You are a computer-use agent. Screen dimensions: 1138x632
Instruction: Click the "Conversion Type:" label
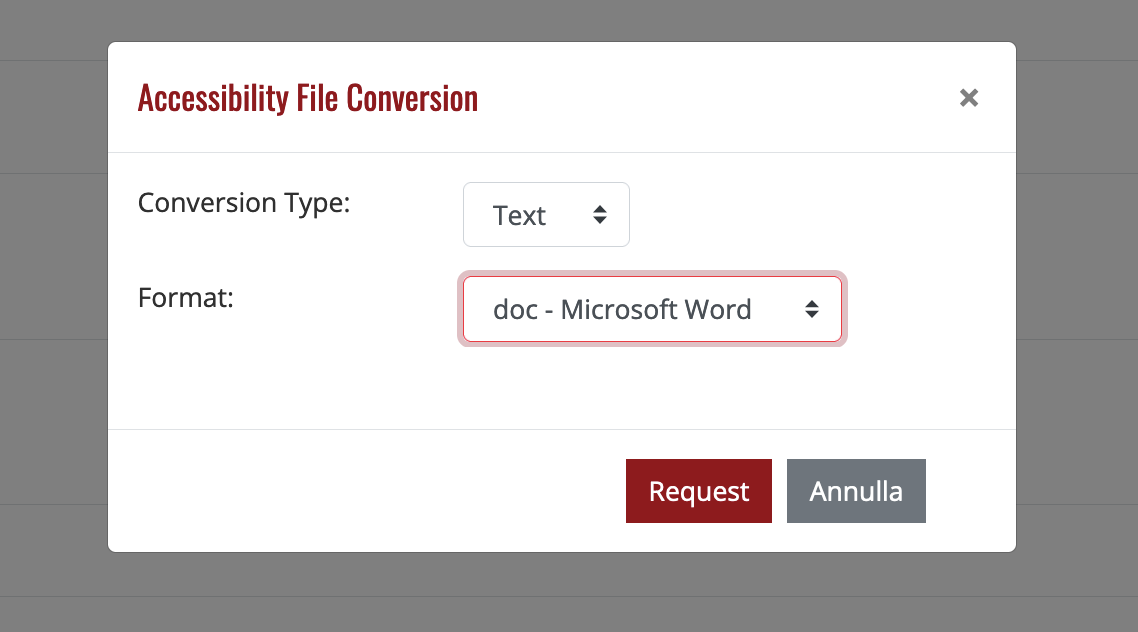[x=244, y=203]
